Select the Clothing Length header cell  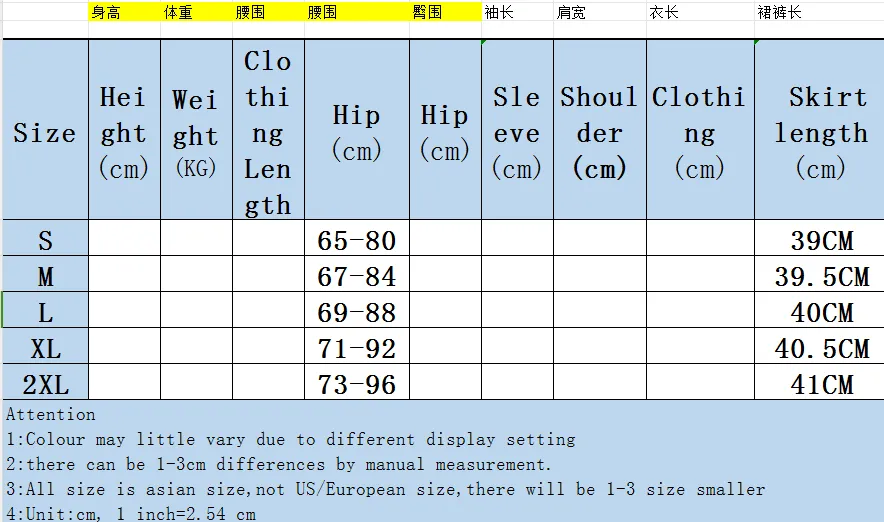point(268,132)
